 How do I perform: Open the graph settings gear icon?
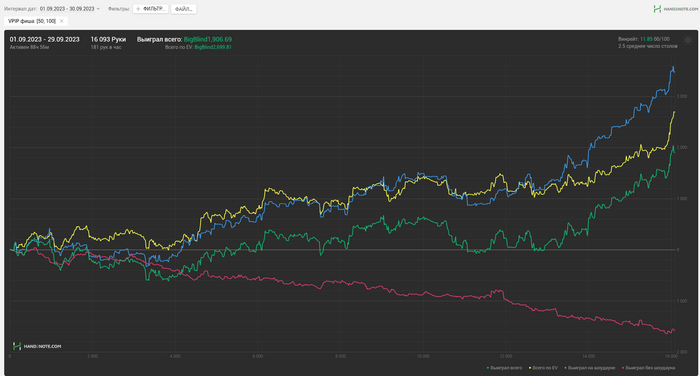[688, 40]
